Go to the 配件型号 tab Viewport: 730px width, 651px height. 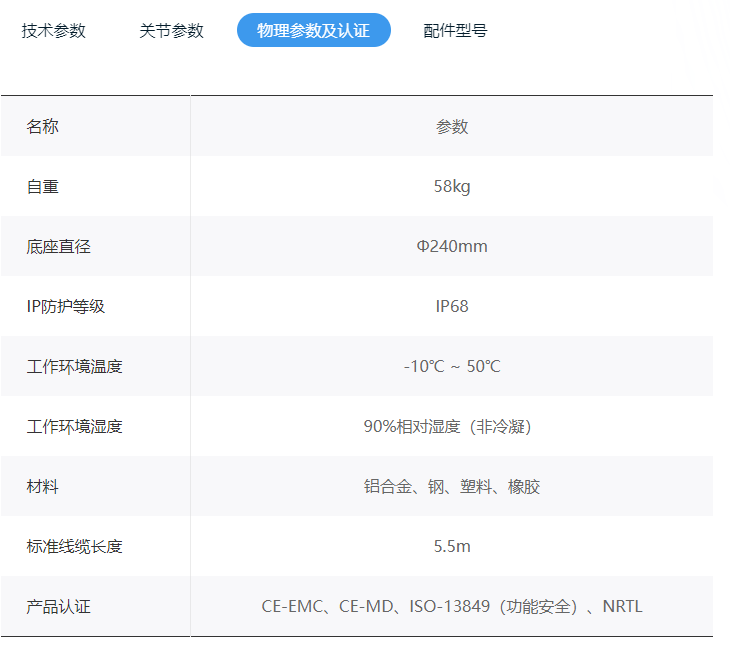(x=455, y=31)
